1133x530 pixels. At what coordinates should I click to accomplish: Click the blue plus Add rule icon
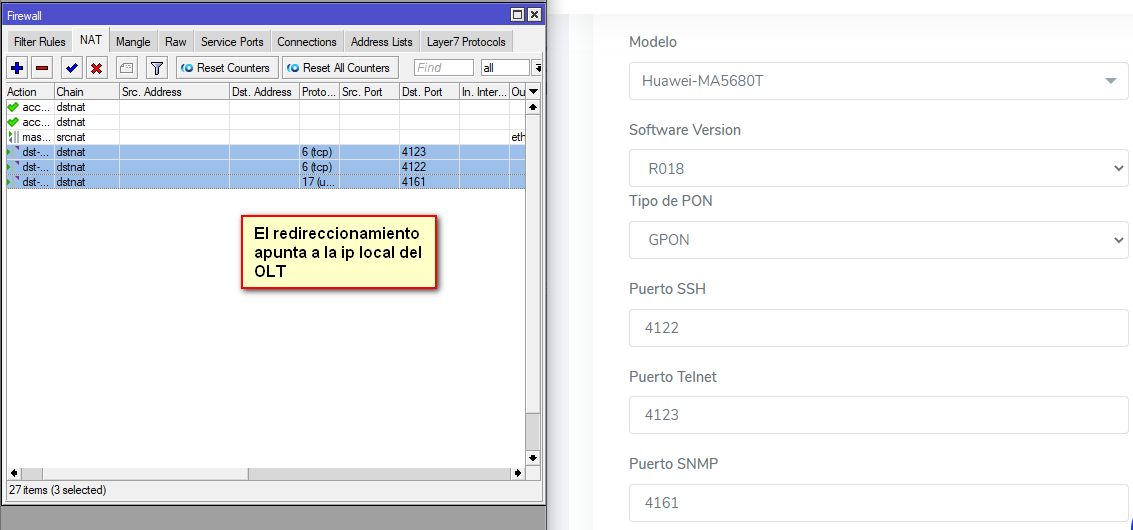(x=17, y=68)
